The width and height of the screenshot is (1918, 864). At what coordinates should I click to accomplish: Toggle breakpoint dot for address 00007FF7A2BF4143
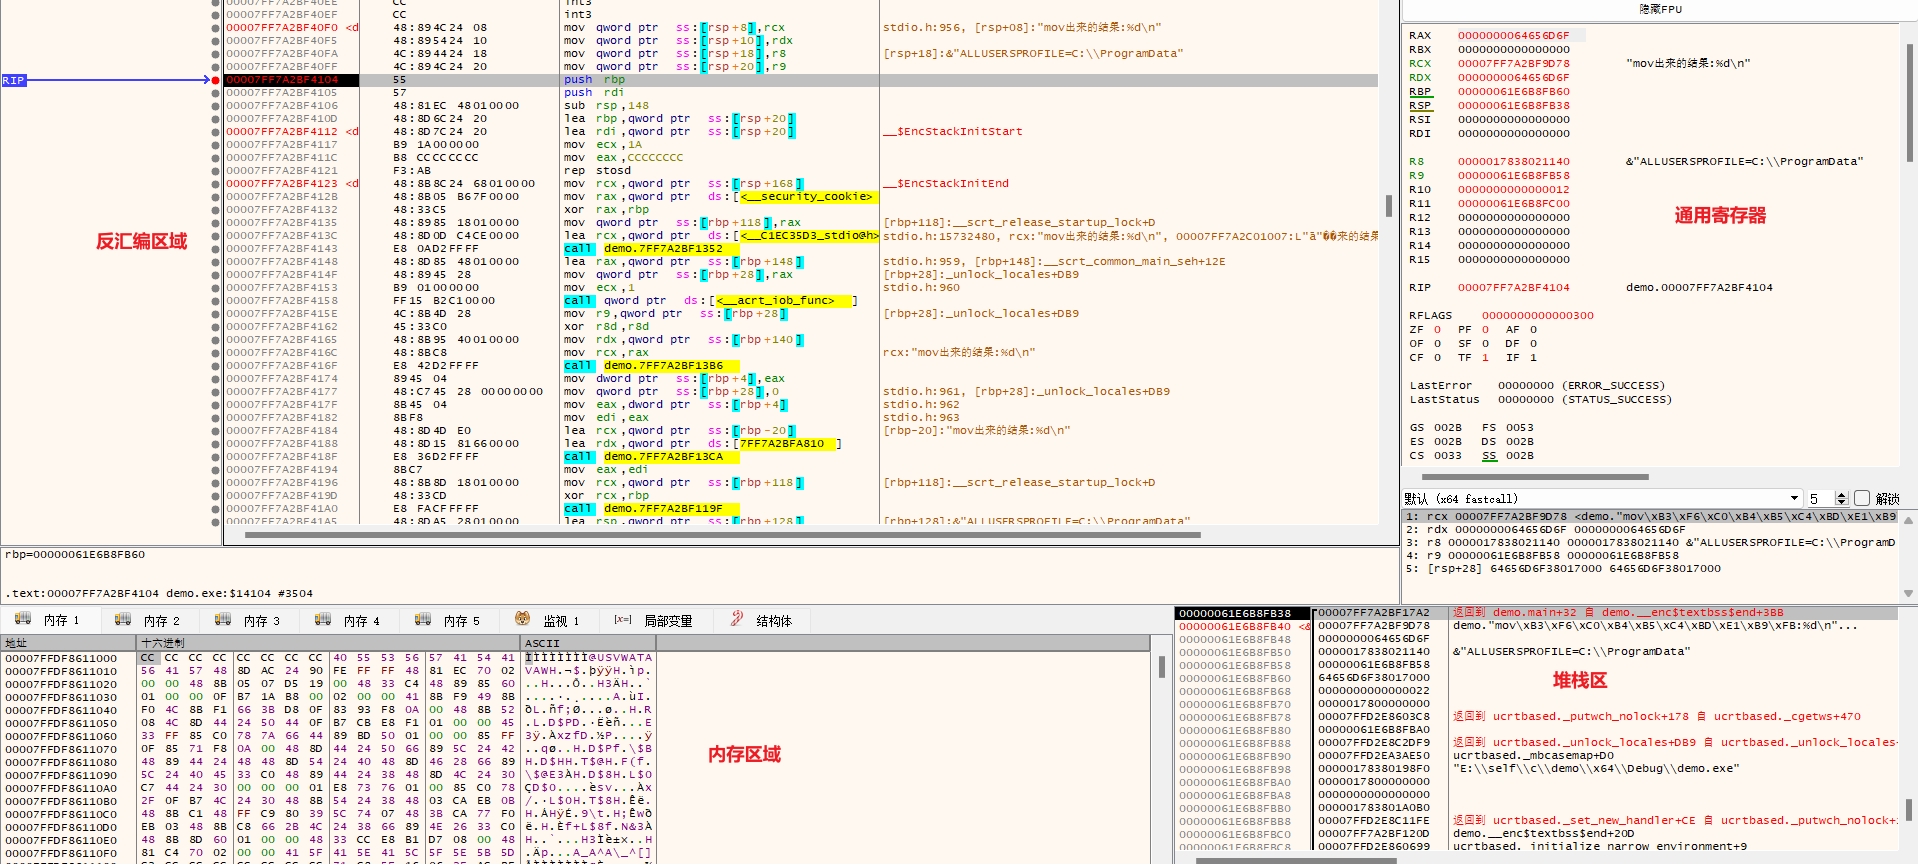coord(215,249)
